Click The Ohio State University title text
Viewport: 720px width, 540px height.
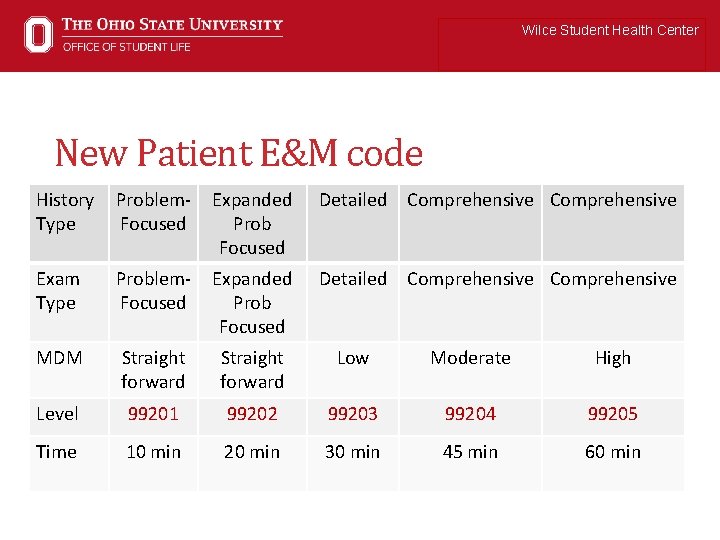(x=172, y=24)
